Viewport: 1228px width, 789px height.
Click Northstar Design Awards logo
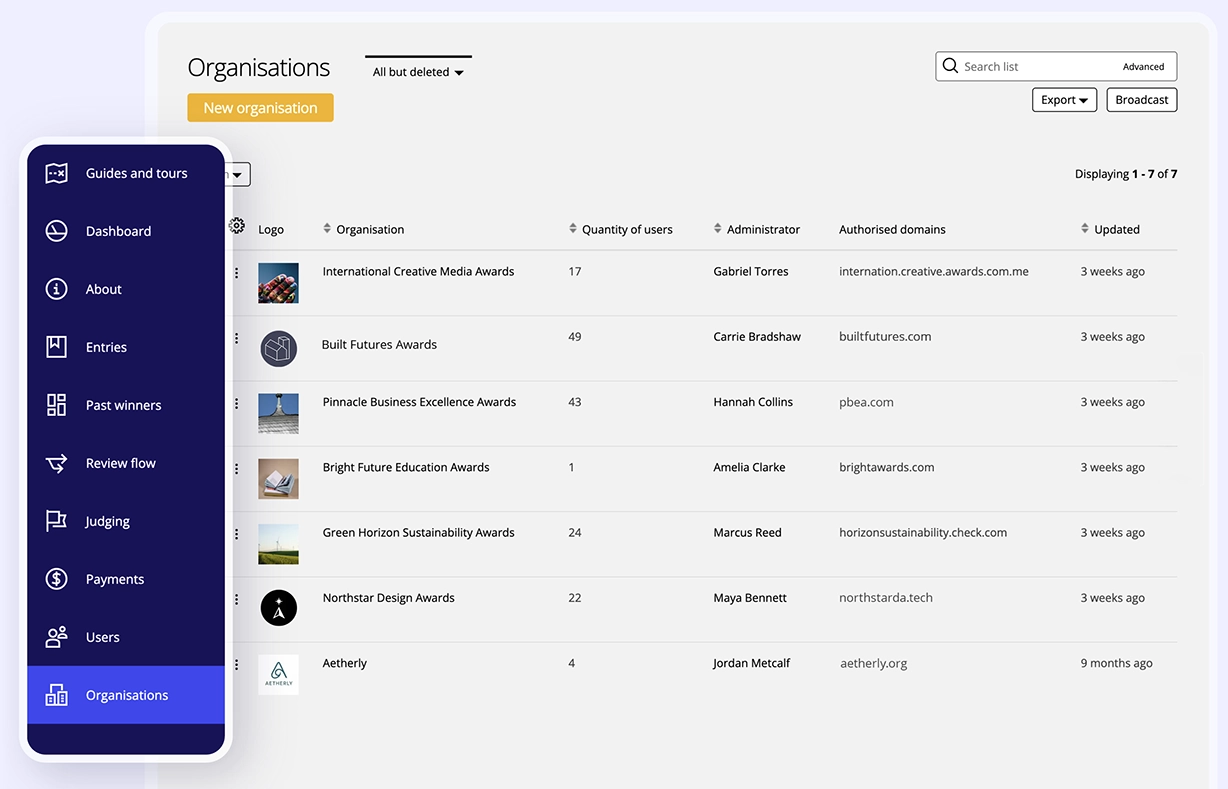point(279,608)
